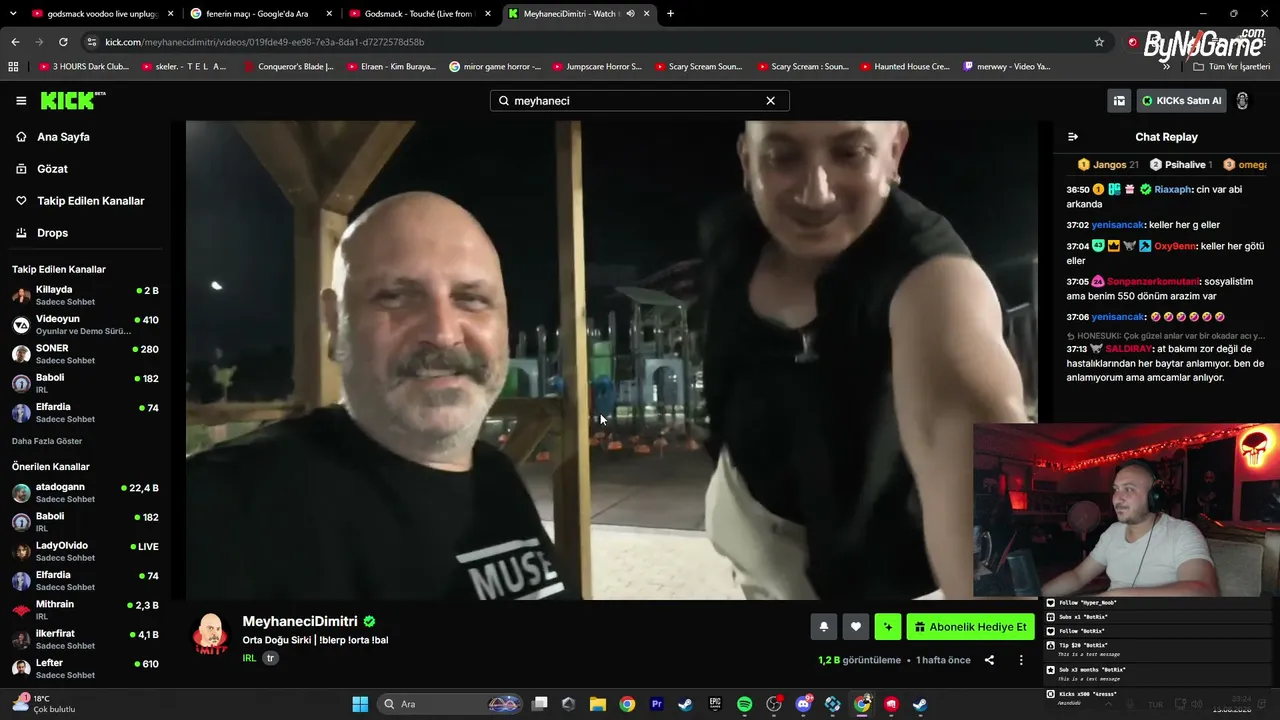Screen dimensions: 1280x720
Task: Click the notification bell button
Action: pos(823,627)
